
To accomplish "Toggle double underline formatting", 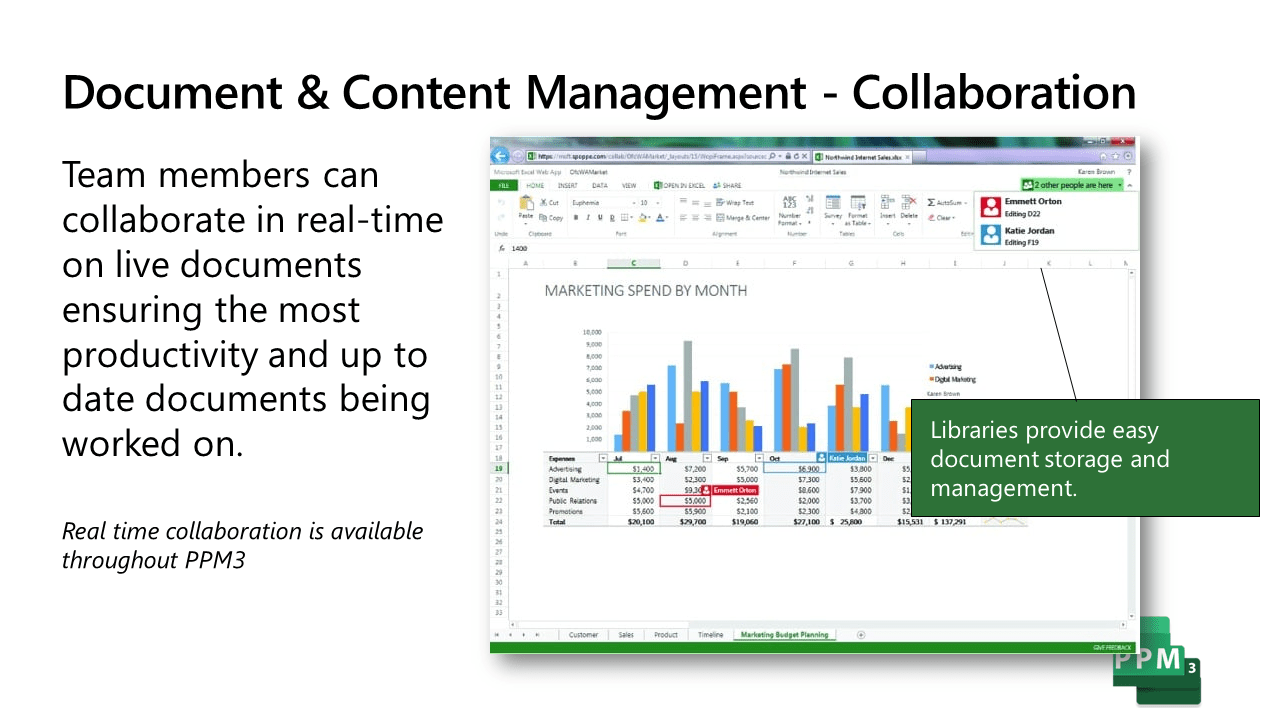I will tap(612, 217).
